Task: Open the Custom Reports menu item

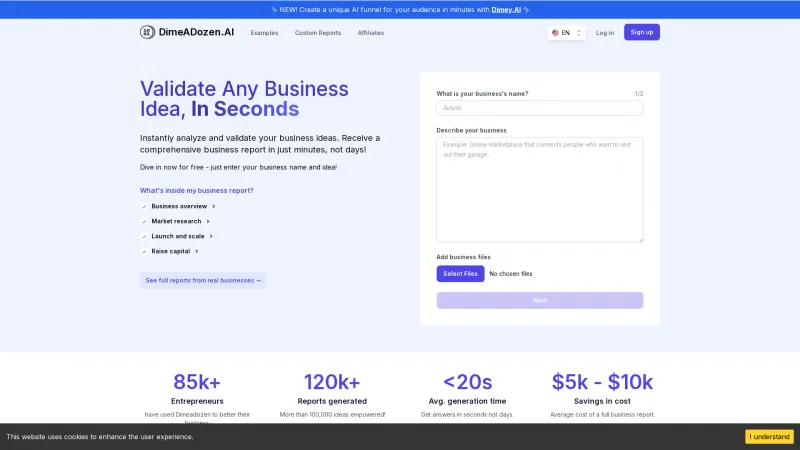Action: tap(318, 33)
